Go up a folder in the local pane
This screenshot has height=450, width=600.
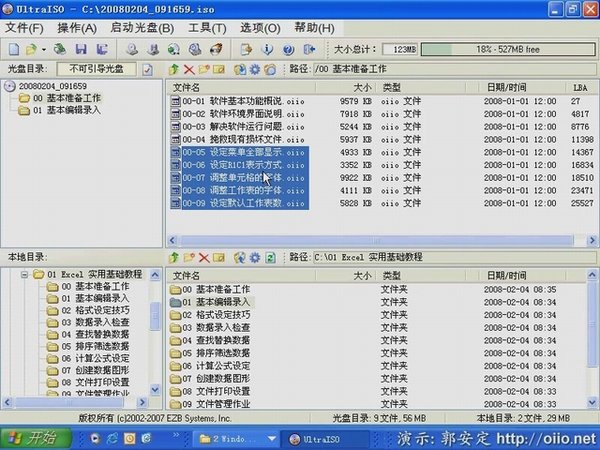coord(174,258)
